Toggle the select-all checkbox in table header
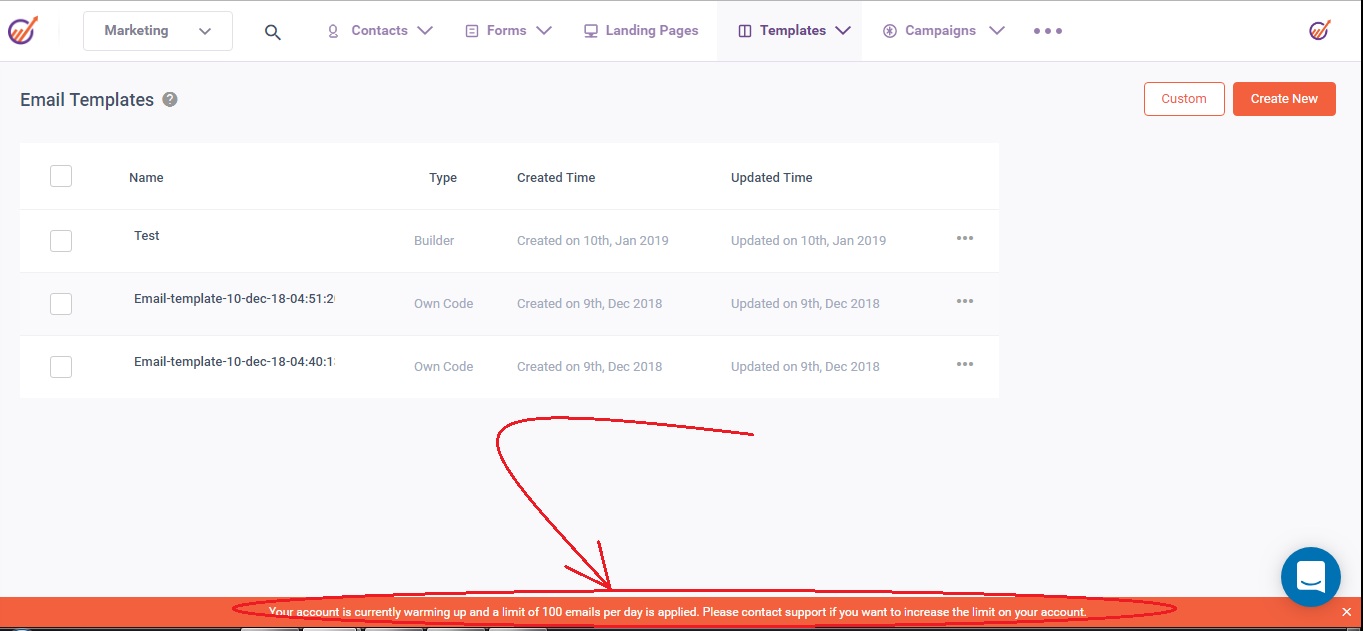1363x631 pixels. coord(61,176)
